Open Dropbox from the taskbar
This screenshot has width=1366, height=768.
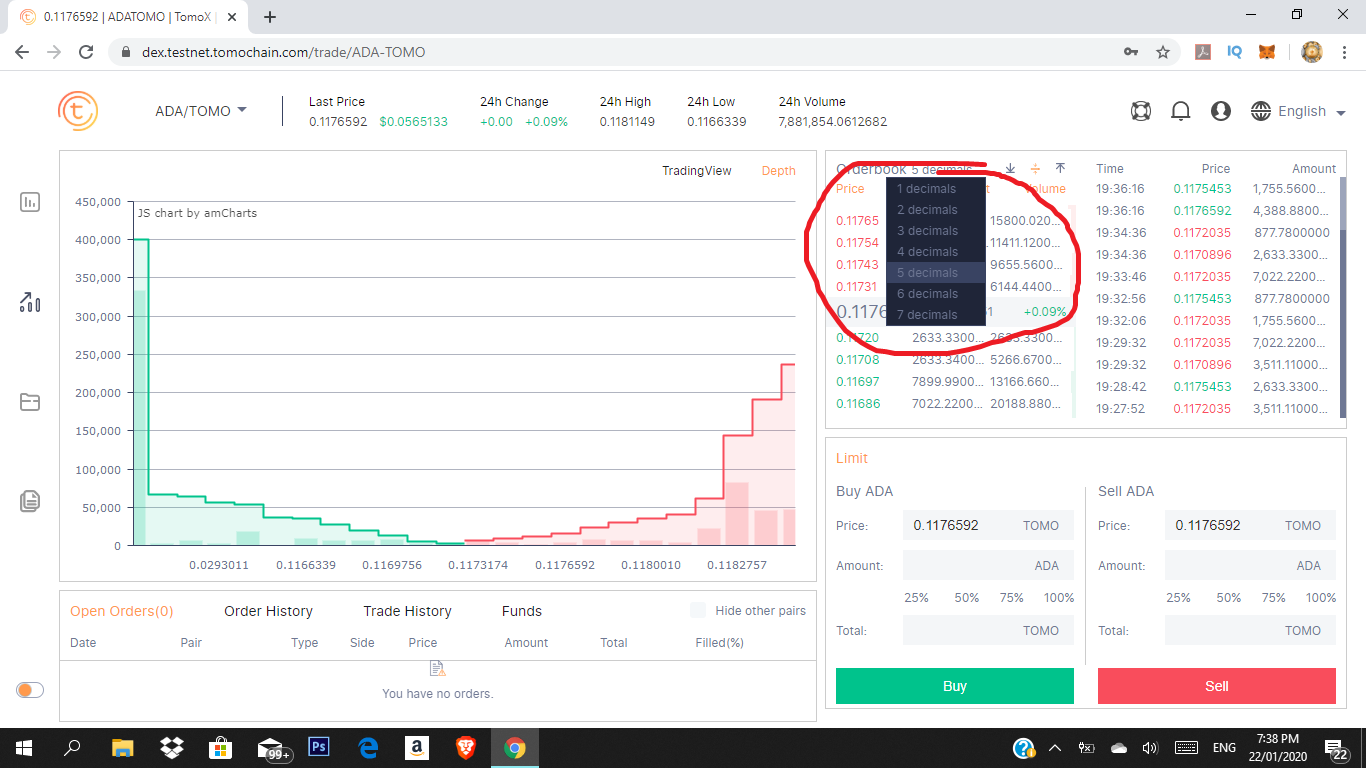click(x=172, y=747)
